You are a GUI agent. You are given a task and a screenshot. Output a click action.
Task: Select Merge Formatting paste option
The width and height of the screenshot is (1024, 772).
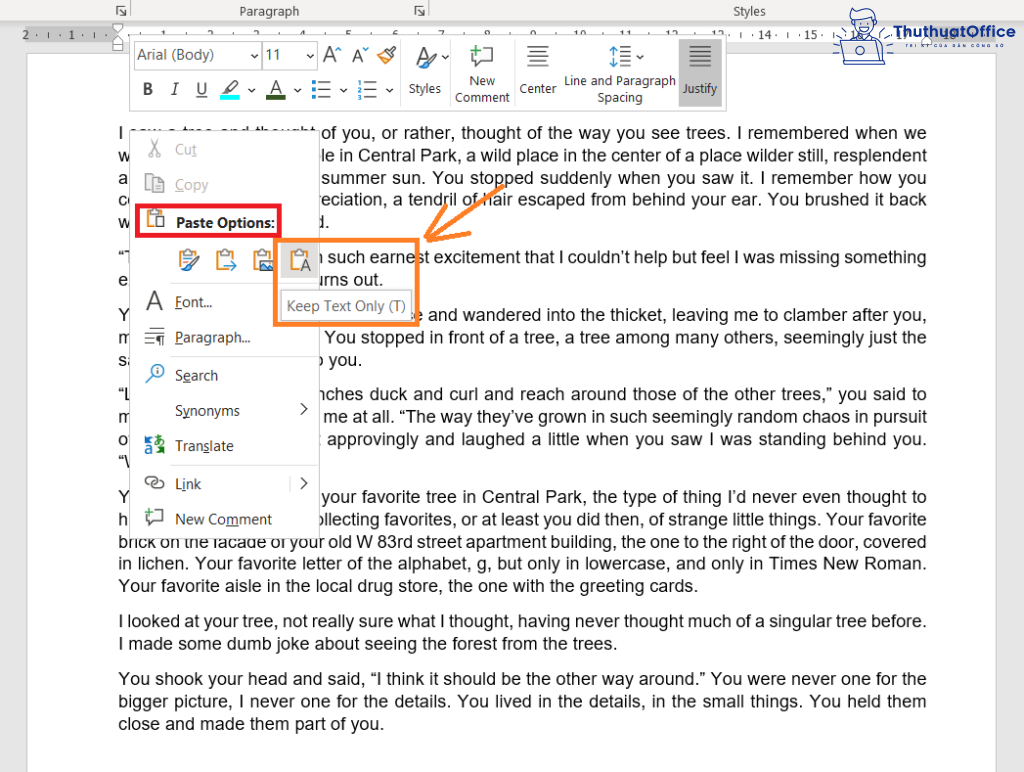(226, 260)
